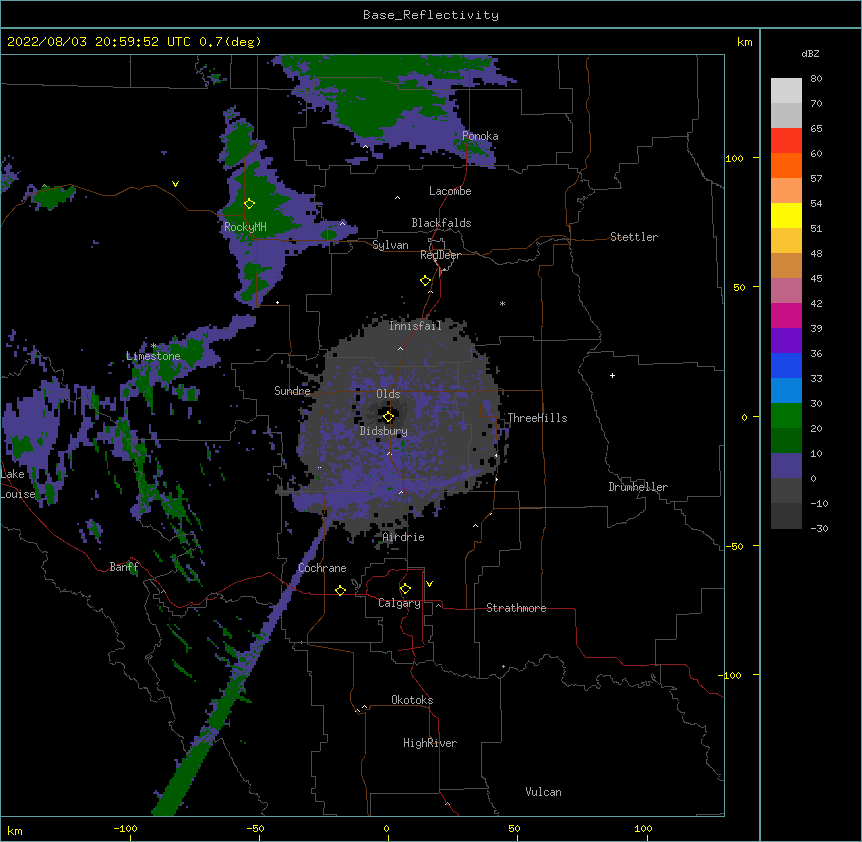Click the yellow v marker beside Calgary's diamond
The height and width of the screenshot is (842, 862).
pos(429,584)
